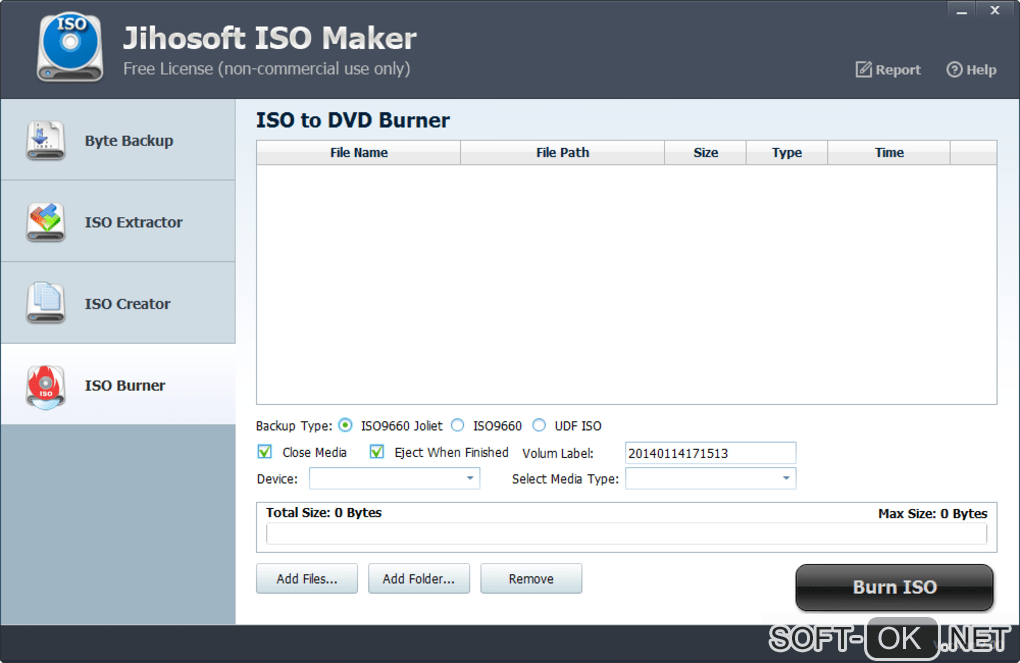This screenshot has width=1020, height=663.
Task: Switch to ISO Extractor section
Action: point(118,221)
